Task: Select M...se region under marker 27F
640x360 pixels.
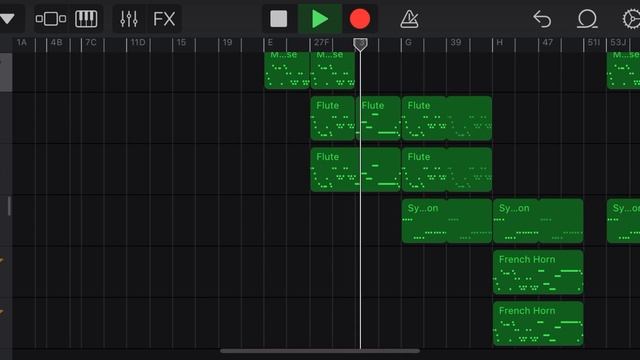Action: [333, 70]
